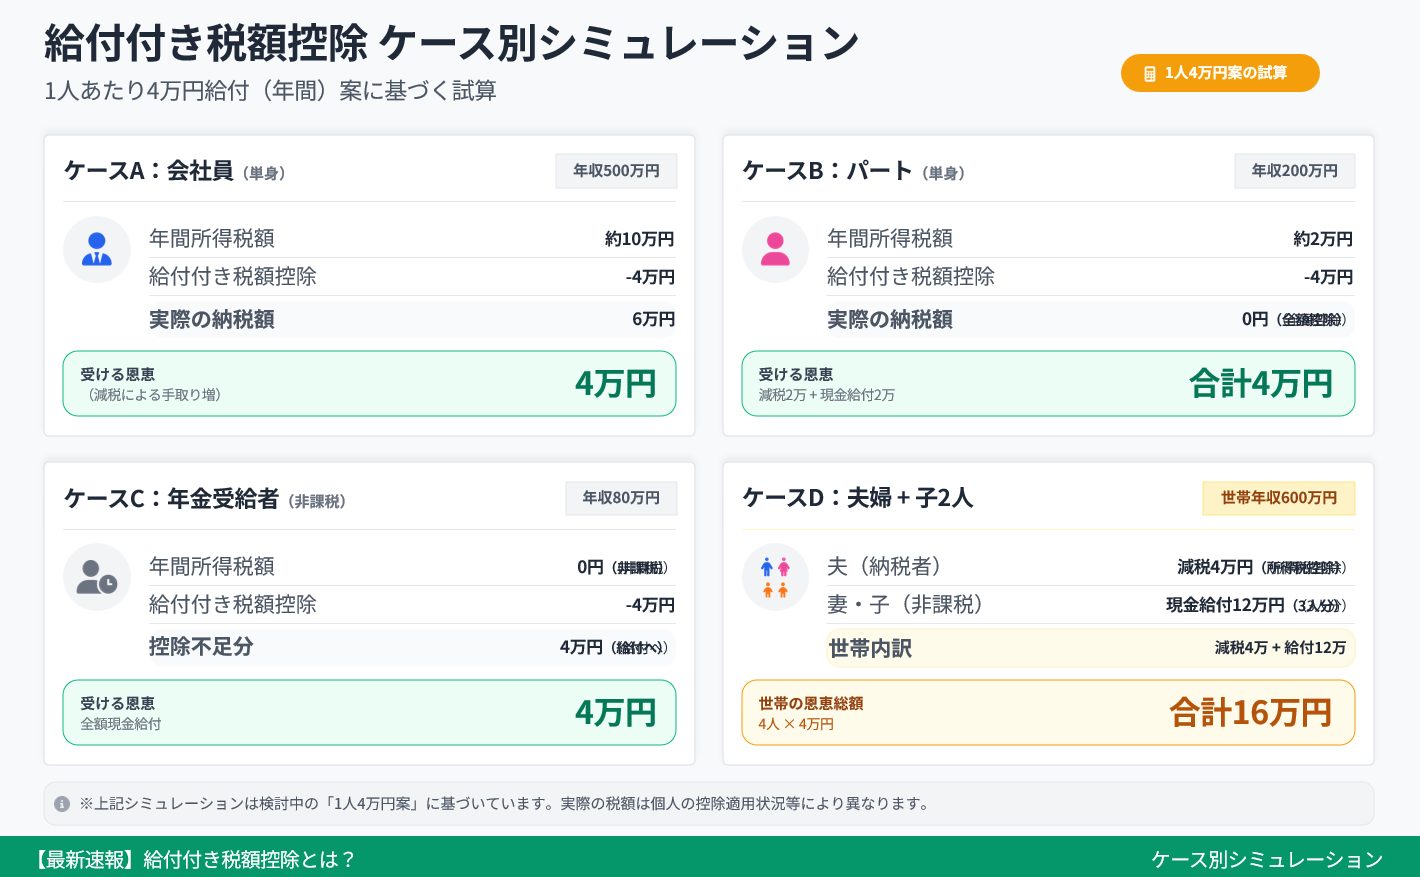Click the pink person icon in Case B

click(775, 249)
